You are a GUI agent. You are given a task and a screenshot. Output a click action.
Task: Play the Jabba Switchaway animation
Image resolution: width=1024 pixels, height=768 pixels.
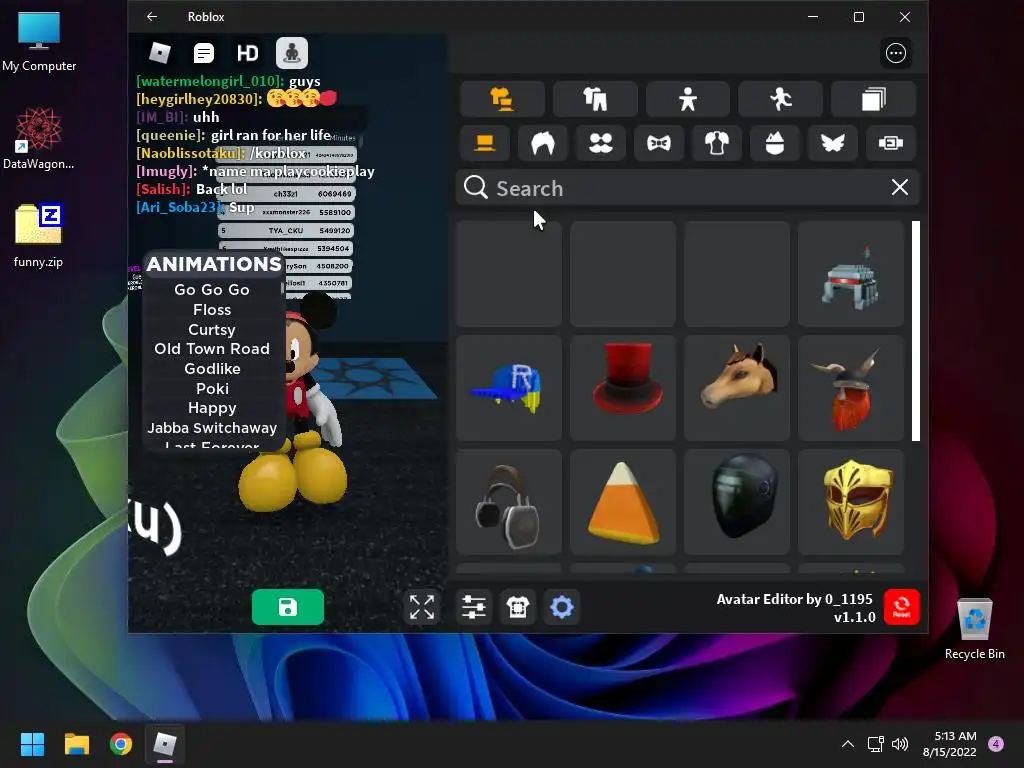(212, 428)
